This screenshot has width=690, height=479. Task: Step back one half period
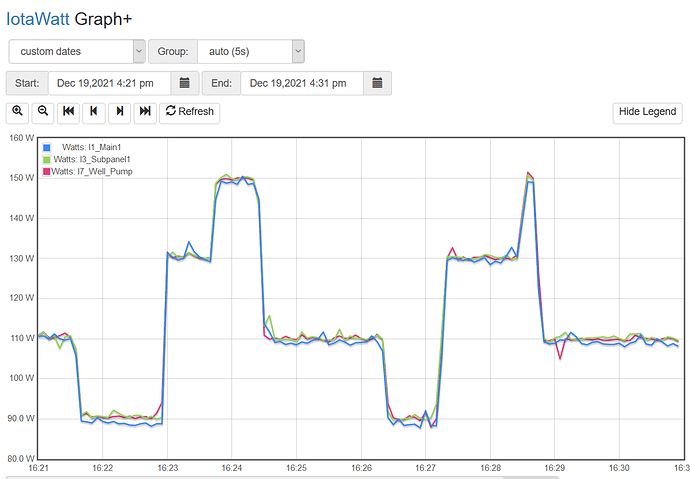point(94,113)
